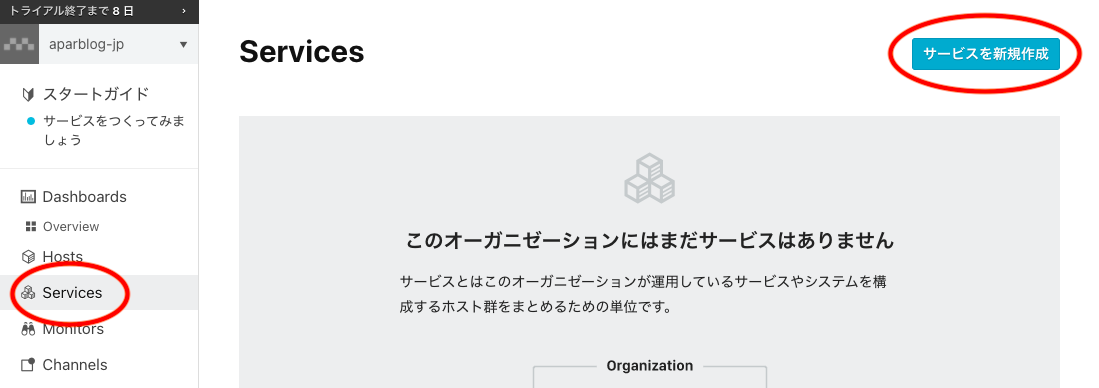Click the Monitors binoculars icon

point(28,328)
